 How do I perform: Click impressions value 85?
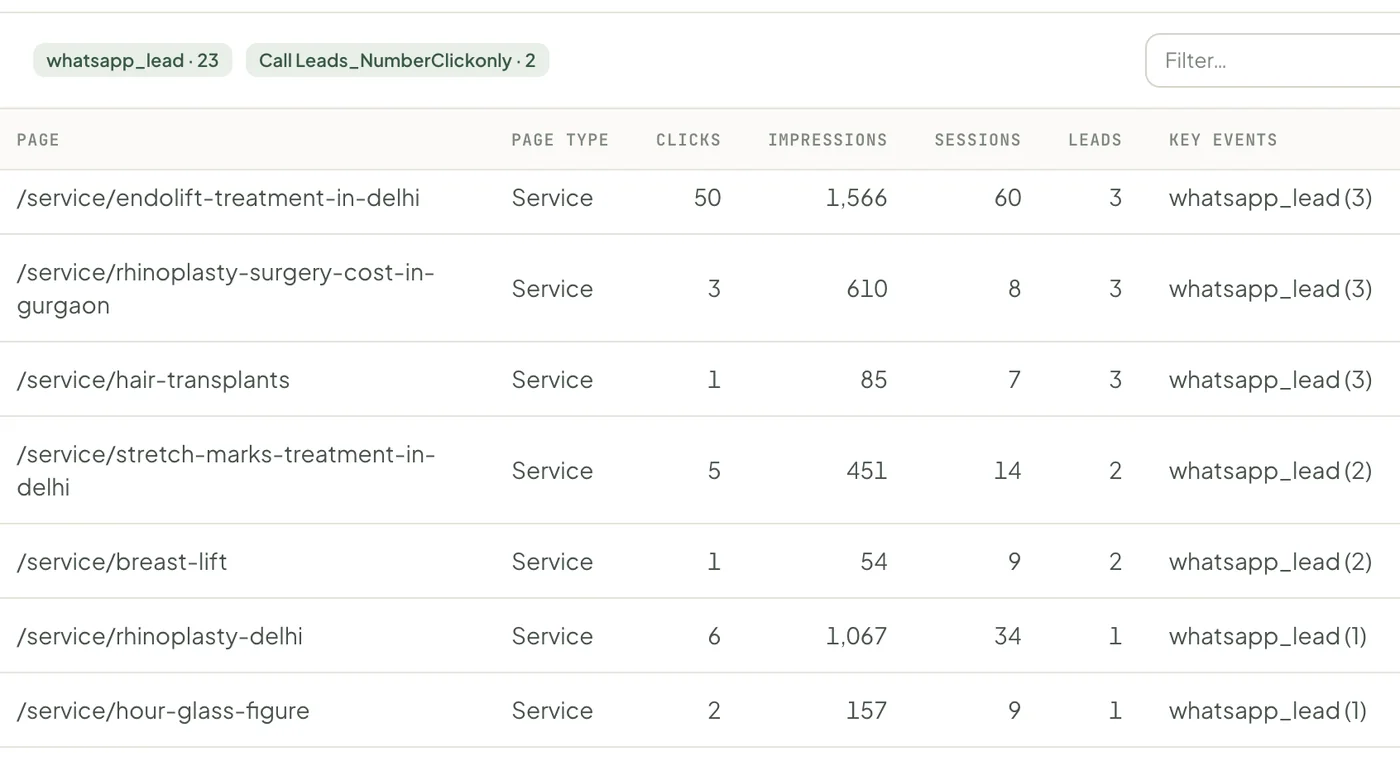pyautogui.click(x=874, y=380)
